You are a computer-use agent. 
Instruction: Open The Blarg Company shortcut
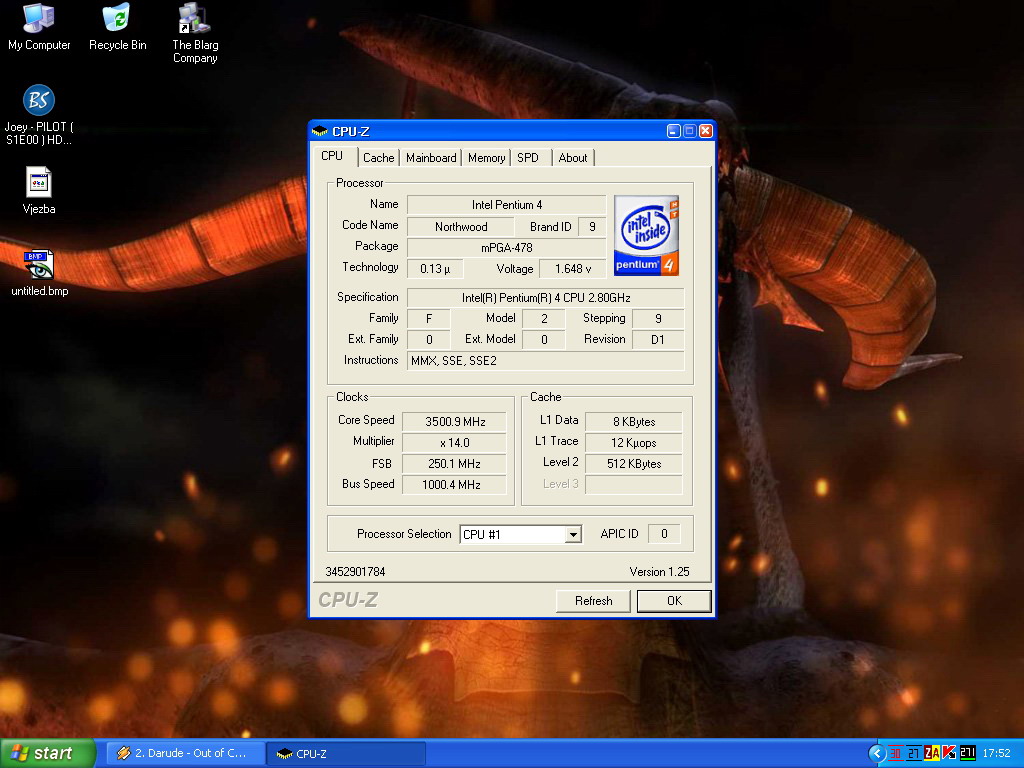pyautogui.click(x=194, y=19)
